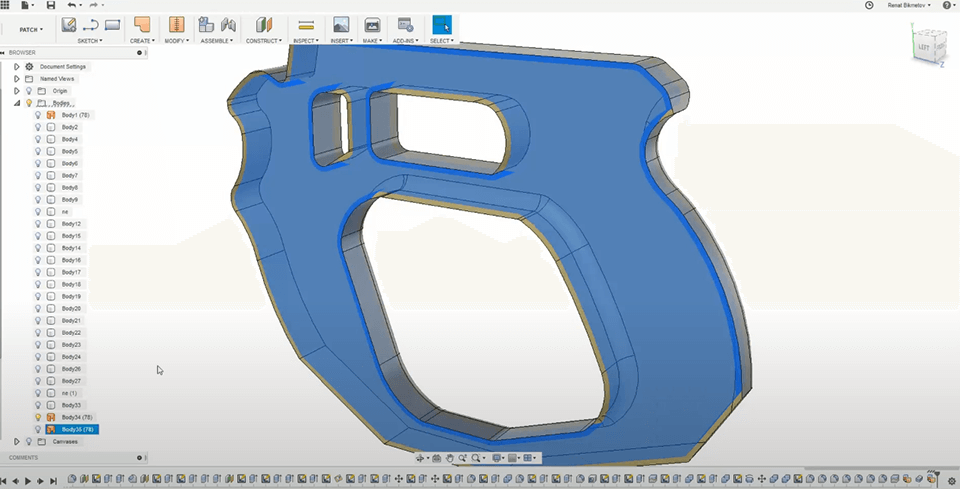The image size is (960, 489).
Task: Toggle visibility lightbulb of the Bodies folder
Action: coord(29,103)
